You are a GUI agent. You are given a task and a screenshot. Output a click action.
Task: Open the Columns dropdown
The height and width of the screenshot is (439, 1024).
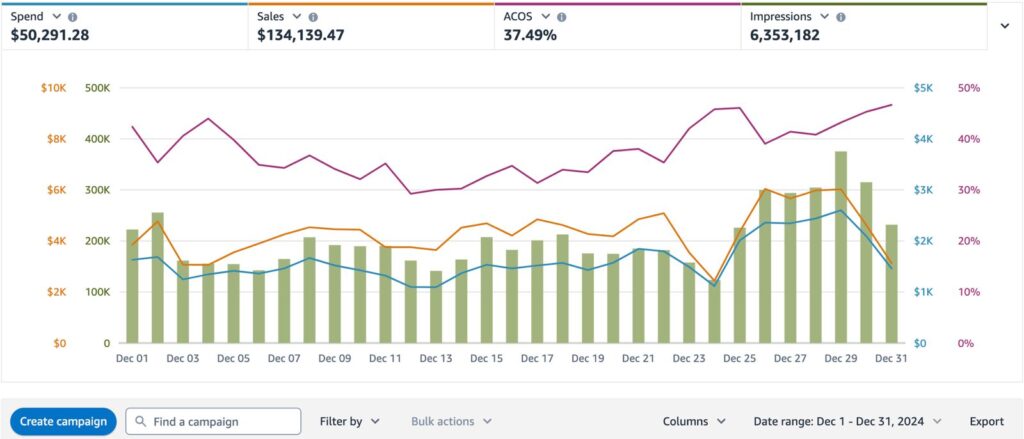pos(693,422)
